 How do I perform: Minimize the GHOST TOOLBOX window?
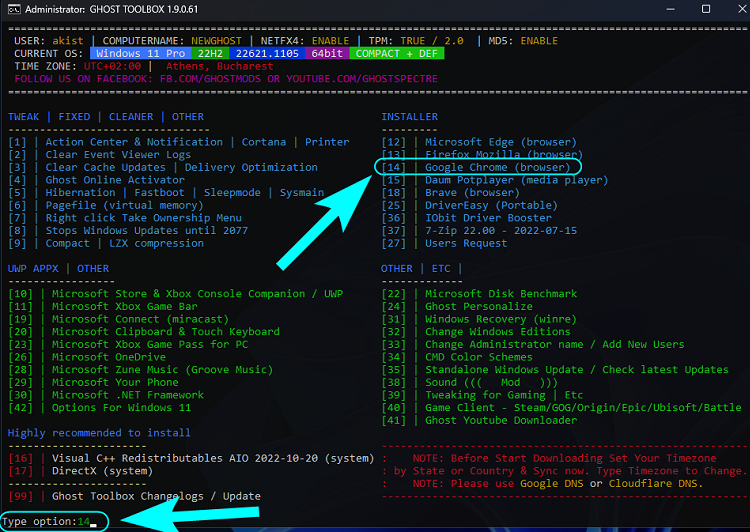(x=671, y=9)
